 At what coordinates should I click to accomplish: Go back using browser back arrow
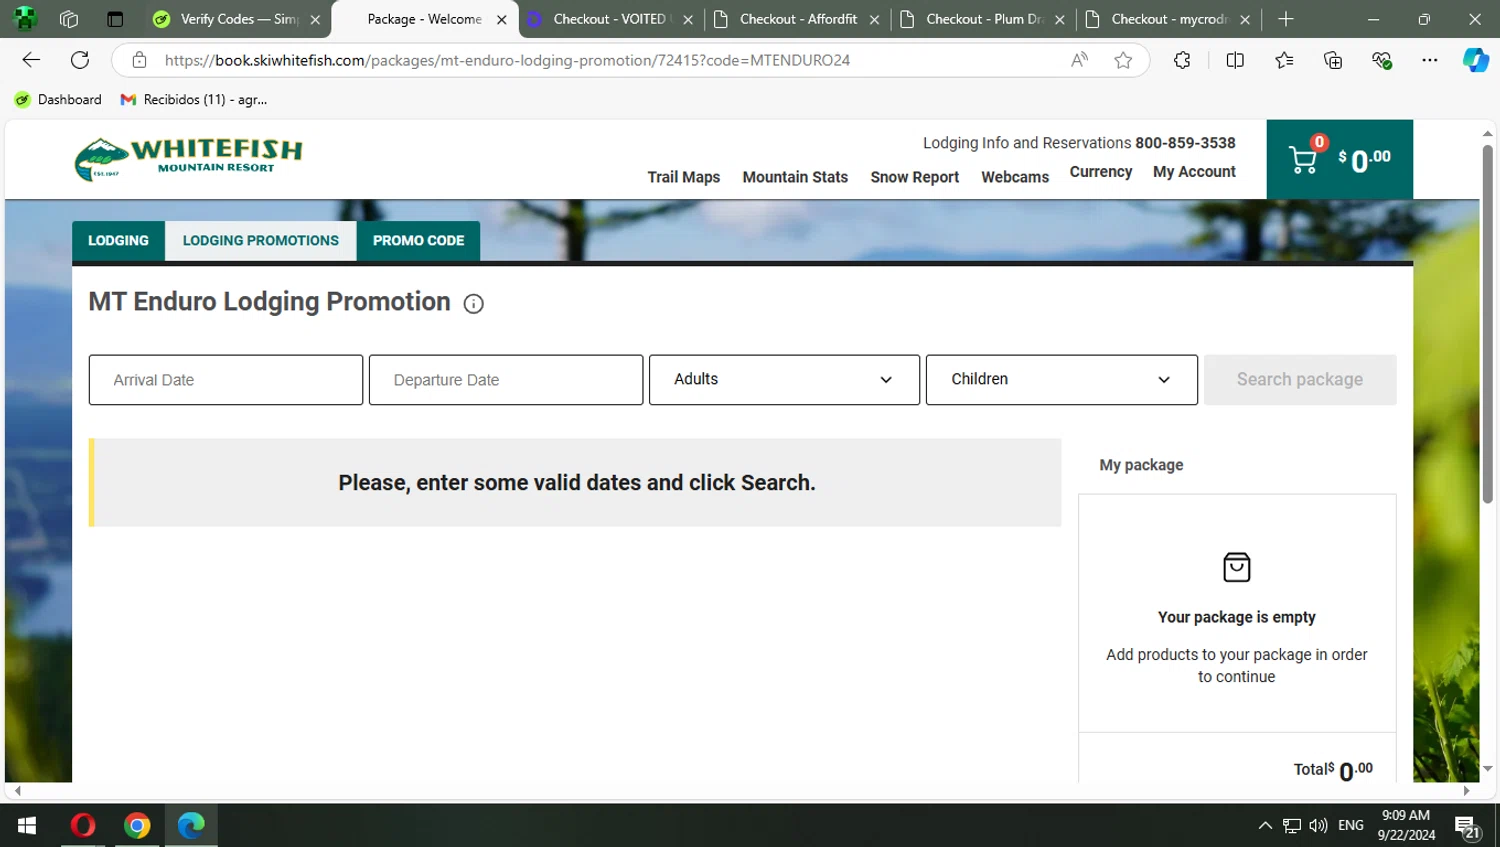pos(31,60)
